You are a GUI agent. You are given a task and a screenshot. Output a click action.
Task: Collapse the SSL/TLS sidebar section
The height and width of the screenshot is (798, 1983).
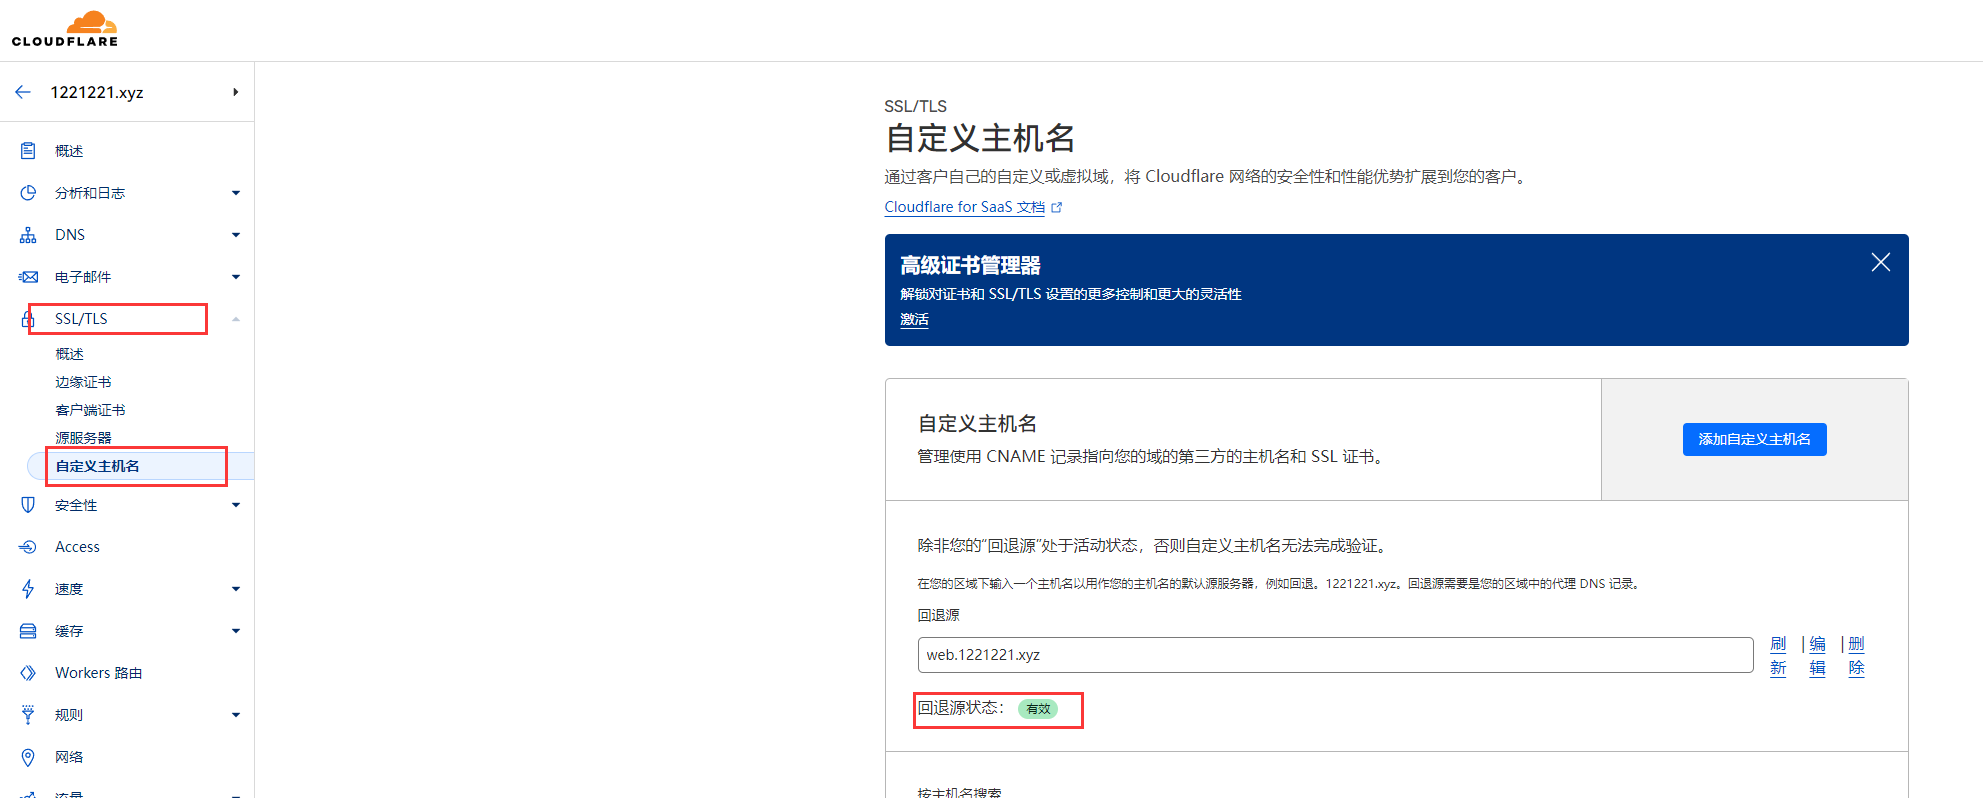pos(236,319)
